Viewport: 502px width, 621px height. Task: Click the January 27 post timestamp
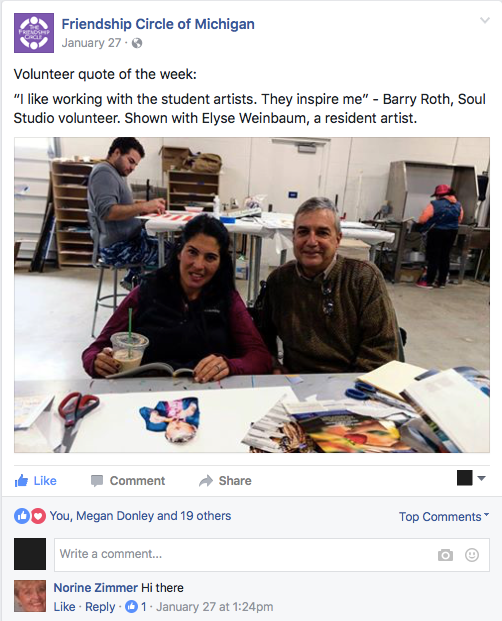pyautogui.click(x=91, y=43)
